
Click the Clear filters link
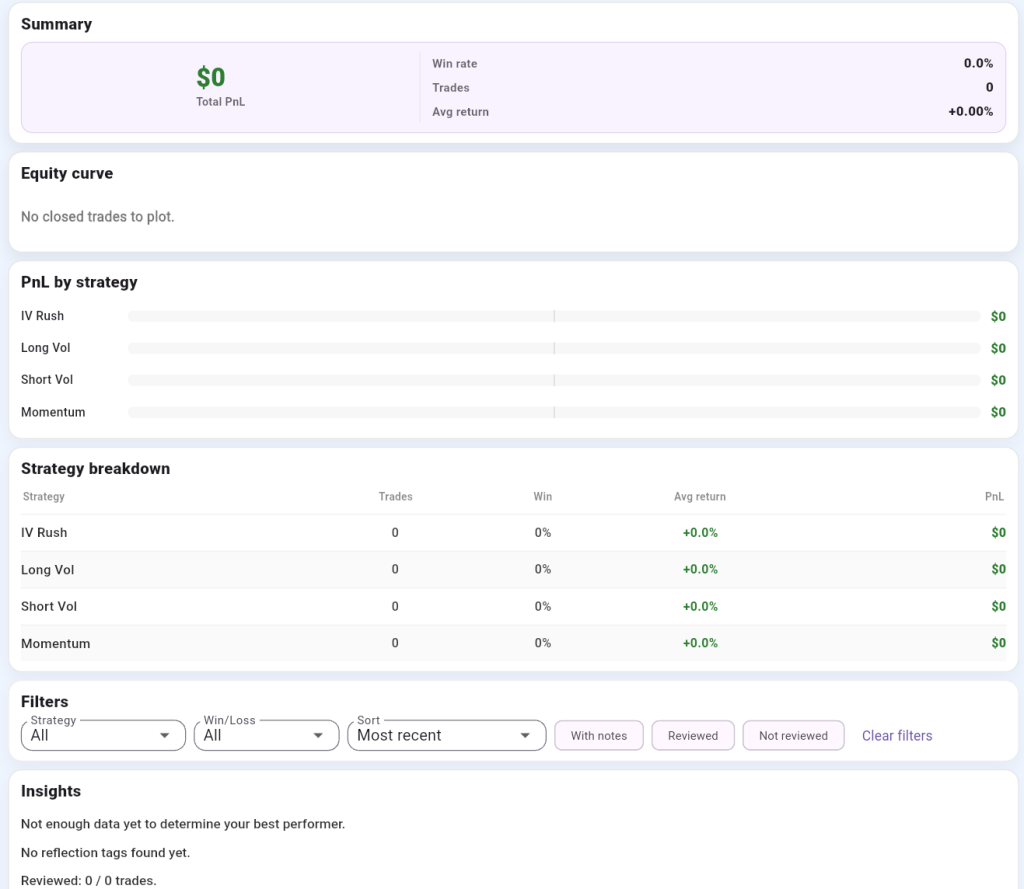tap(897, 735)
